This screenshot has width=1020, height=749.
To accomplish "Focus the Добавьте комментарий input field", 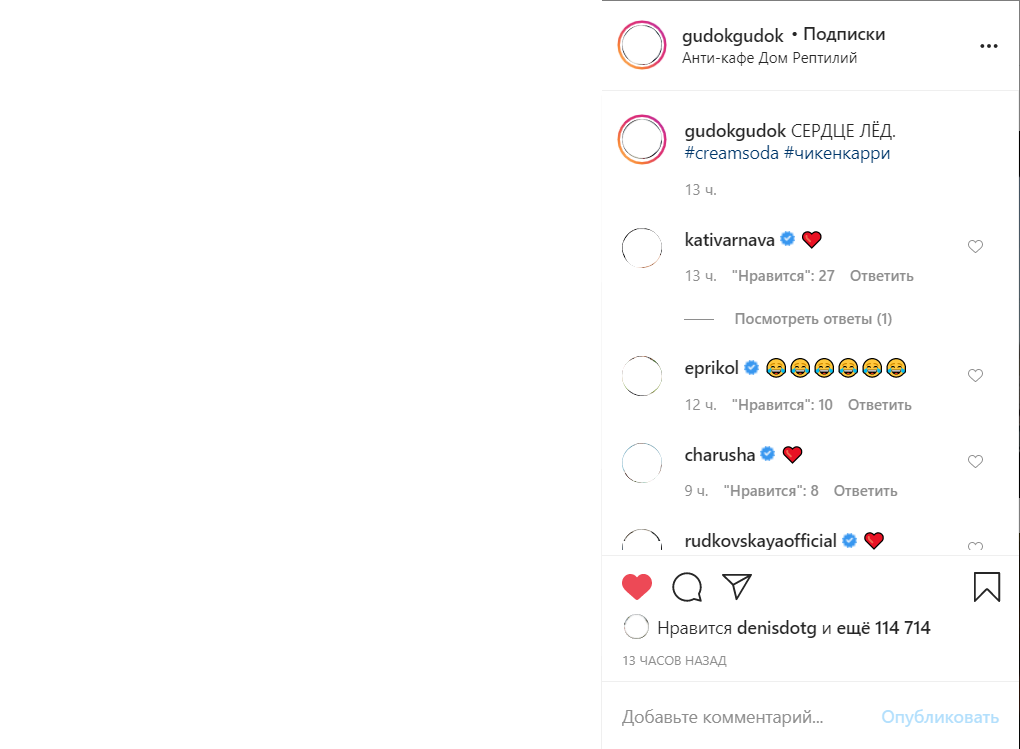I will 742,717.
